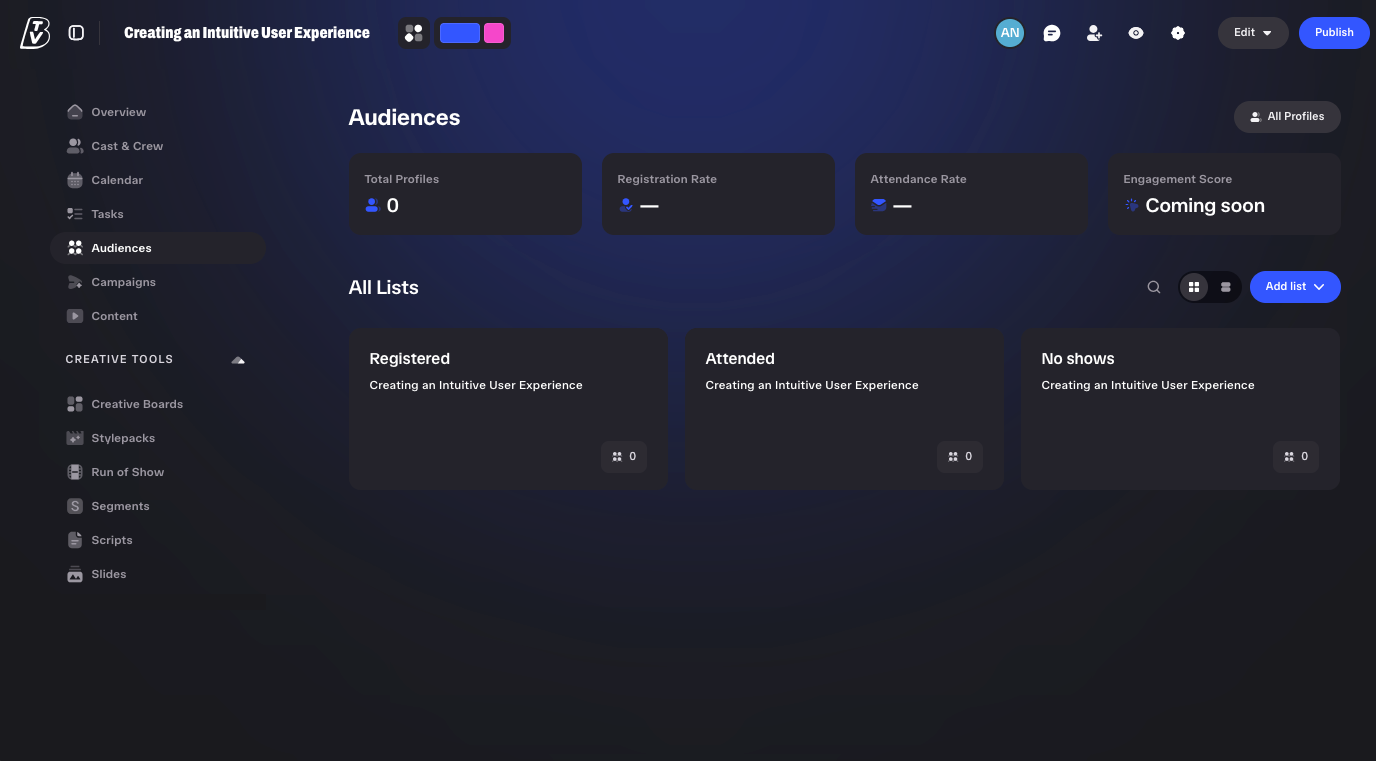Click the Publish button
Viewport: 1376px width, 761px height.
coord(1334,33)
